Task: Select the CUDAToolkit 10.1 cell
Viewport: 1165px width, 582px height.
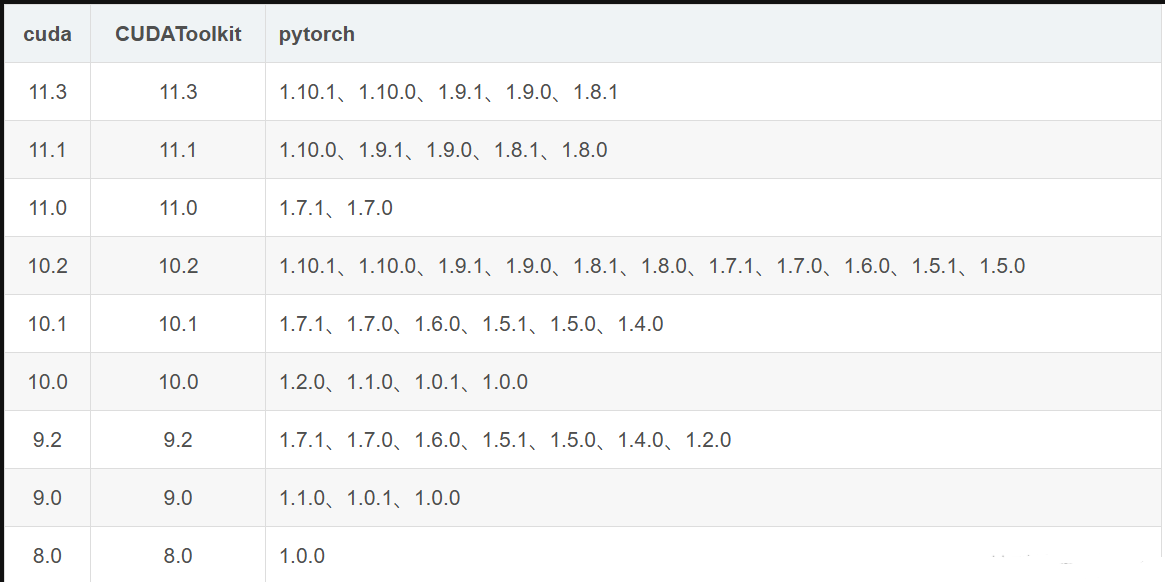Action: point(178,324)
